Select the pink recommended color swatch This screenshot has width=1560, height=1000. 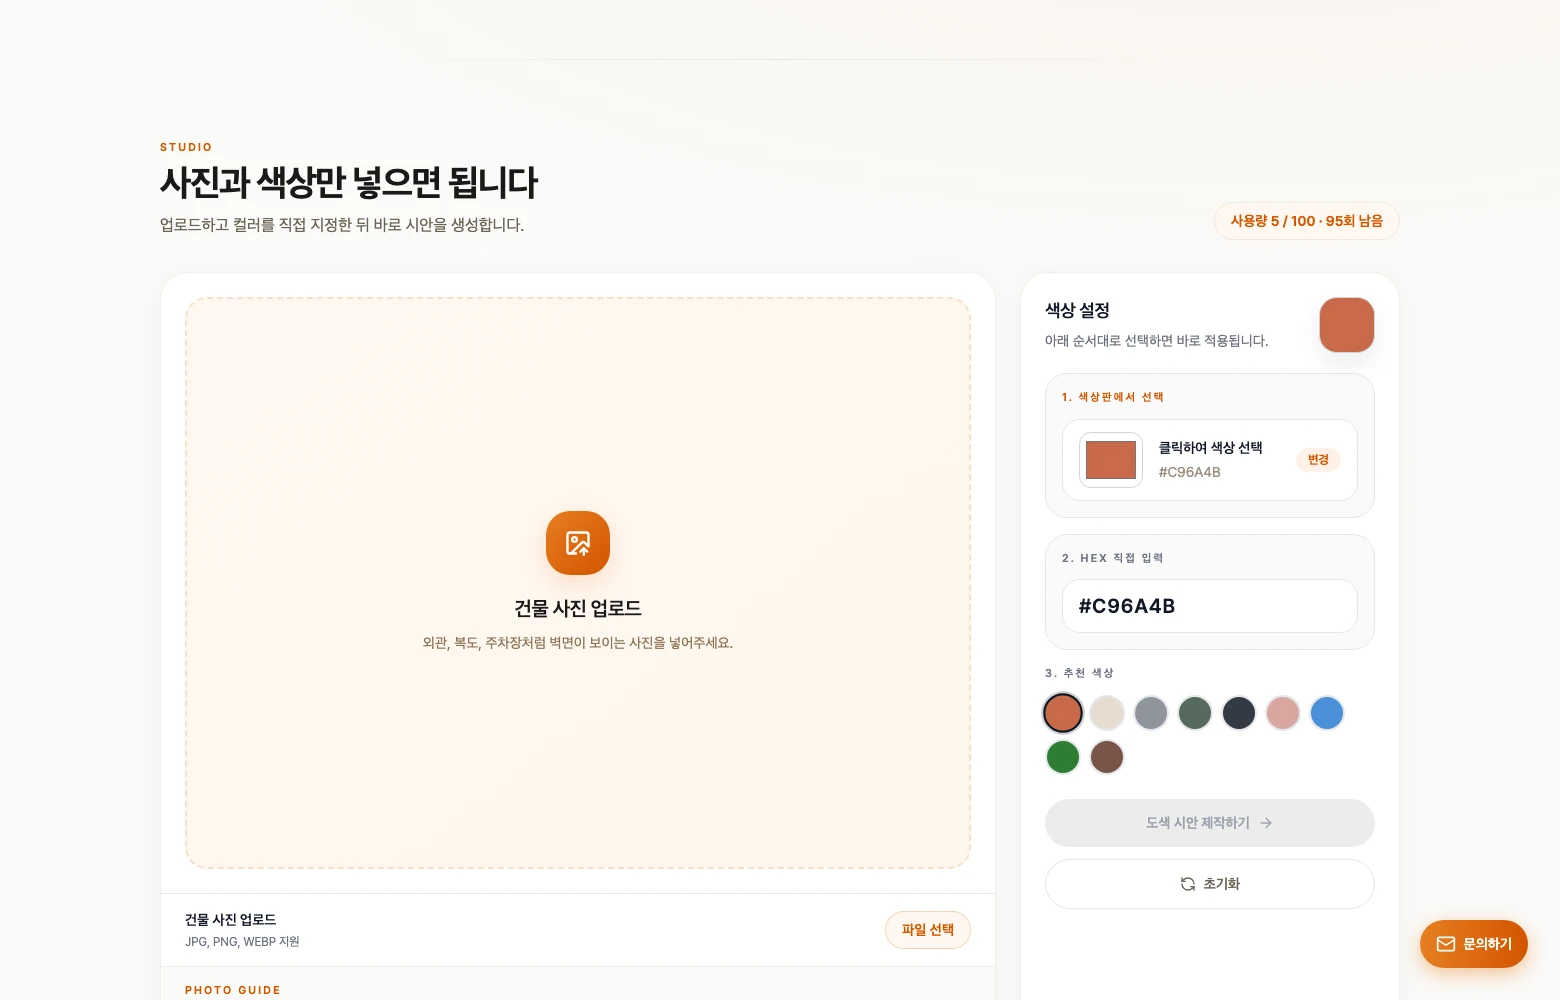(x=1283, y=713)
